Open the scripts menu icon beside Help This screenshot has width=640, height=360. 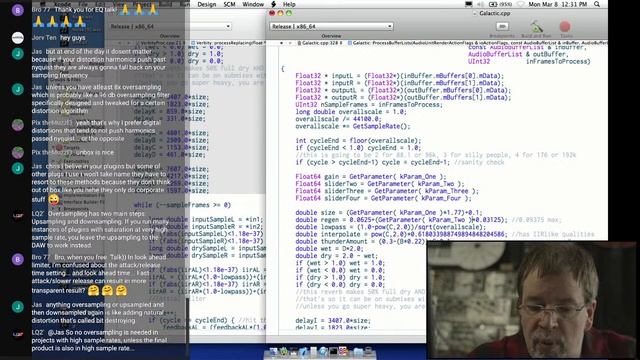(273, 4)
